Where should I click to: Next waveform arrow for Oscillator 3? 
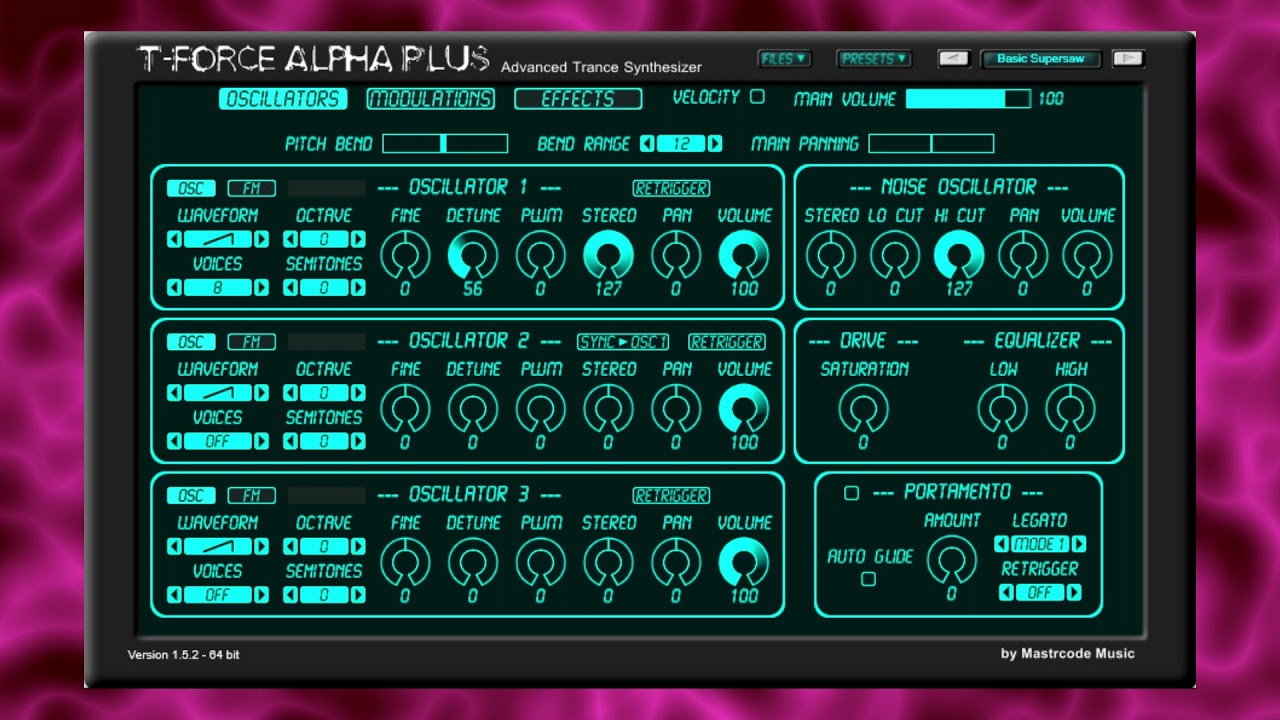click(261, 547)
